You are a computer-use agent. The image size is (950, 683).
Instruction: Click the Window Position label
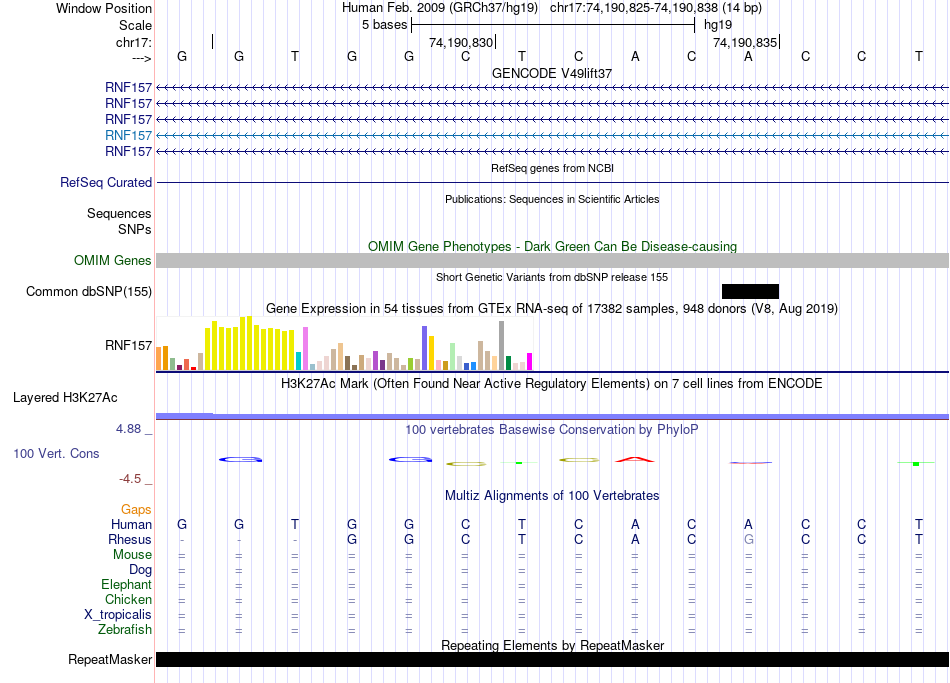104,8
